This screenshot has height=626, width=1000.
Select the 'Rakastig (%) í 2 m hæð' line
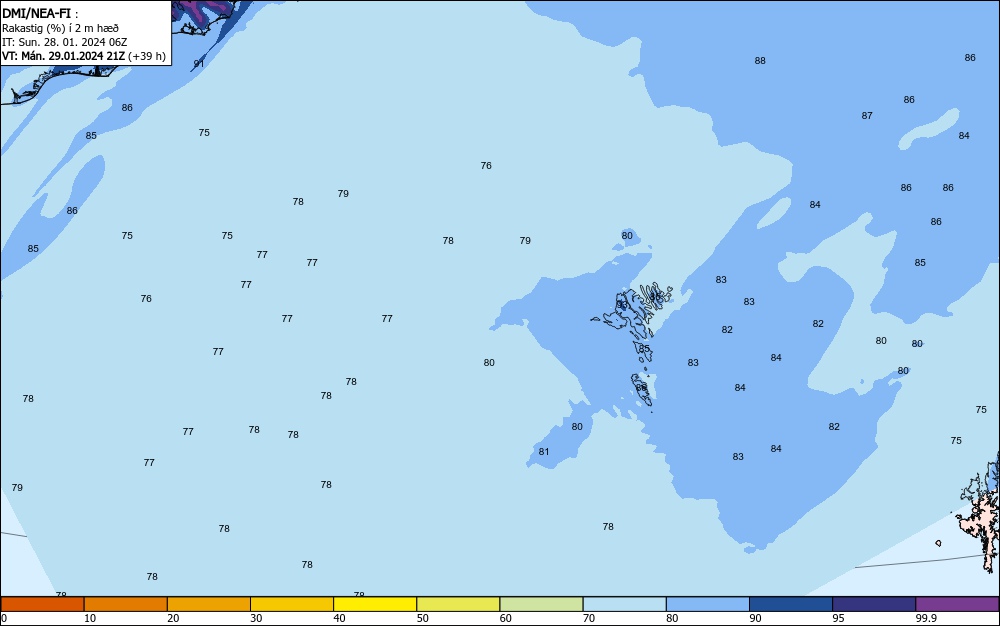pos(60,28)
